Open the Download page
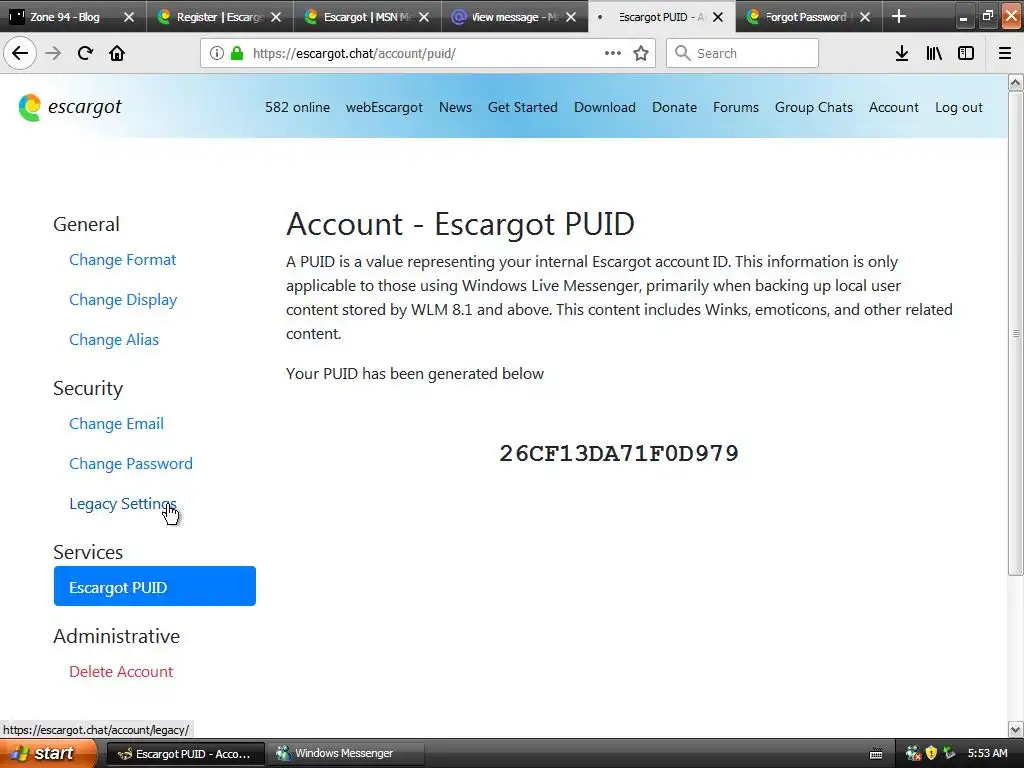Image resolution: width=1024 pixels, height=768 pixels. click(x=605, y=107)
